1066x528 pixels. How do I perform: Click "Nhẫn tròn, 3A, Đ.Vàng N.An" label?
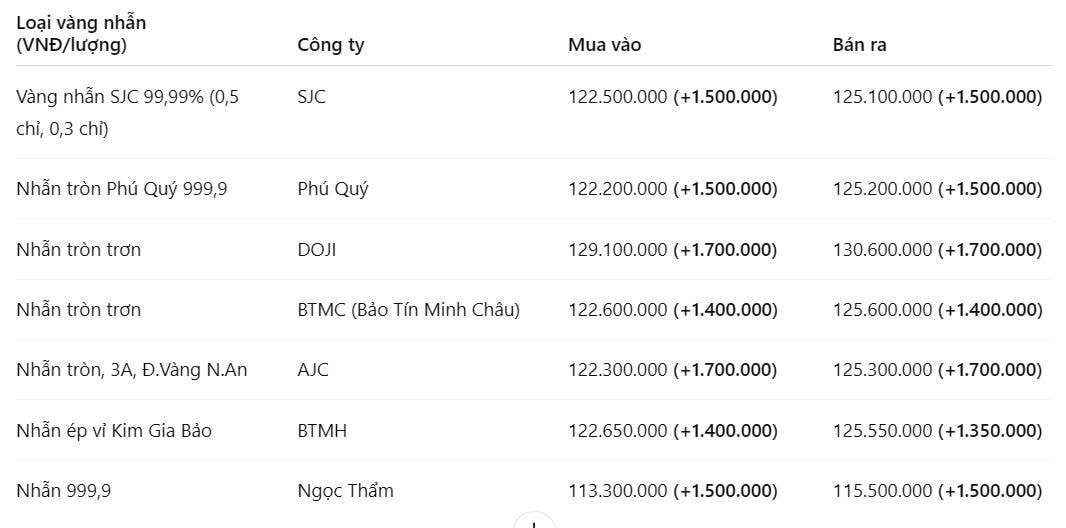(132, 370)
